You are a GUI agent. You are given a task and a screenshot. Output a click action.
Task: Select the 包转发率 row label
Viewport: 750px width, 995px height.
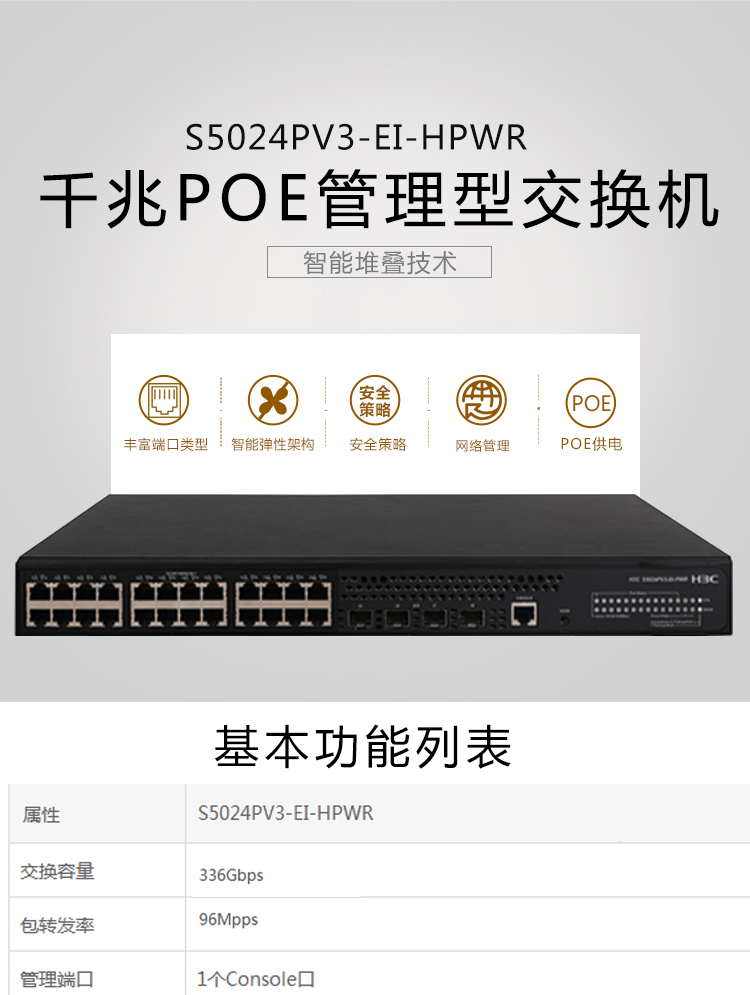click(x=97, y=924)
